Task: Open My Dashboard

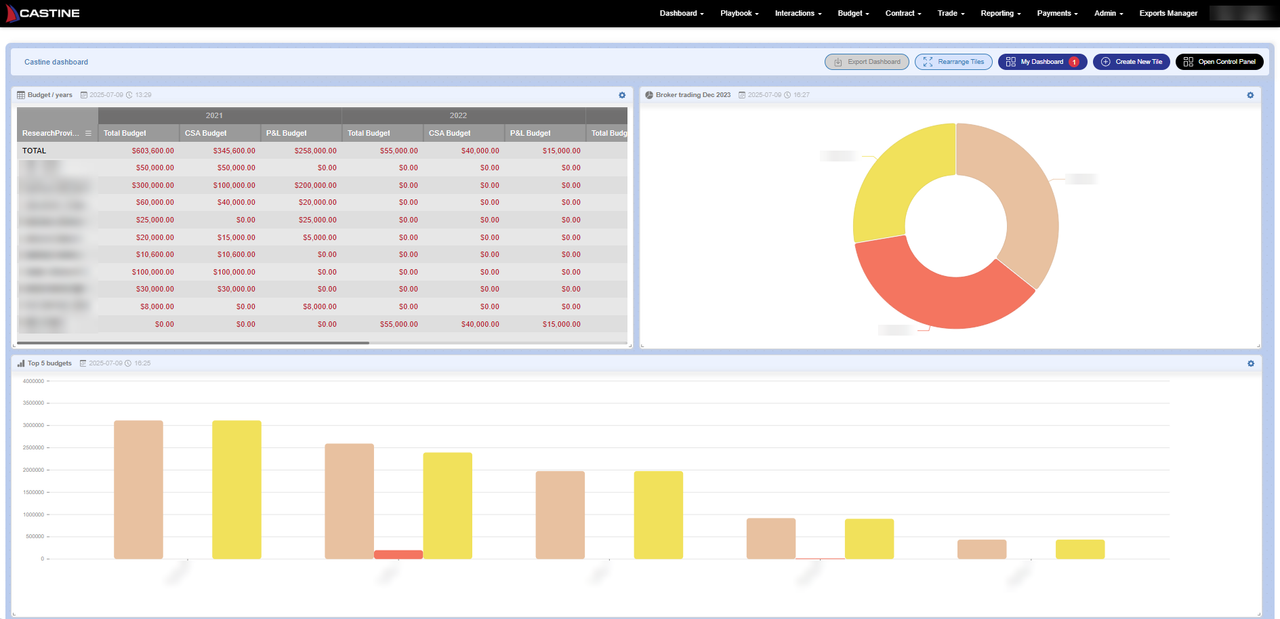Action: click(x=1042, y=62)
